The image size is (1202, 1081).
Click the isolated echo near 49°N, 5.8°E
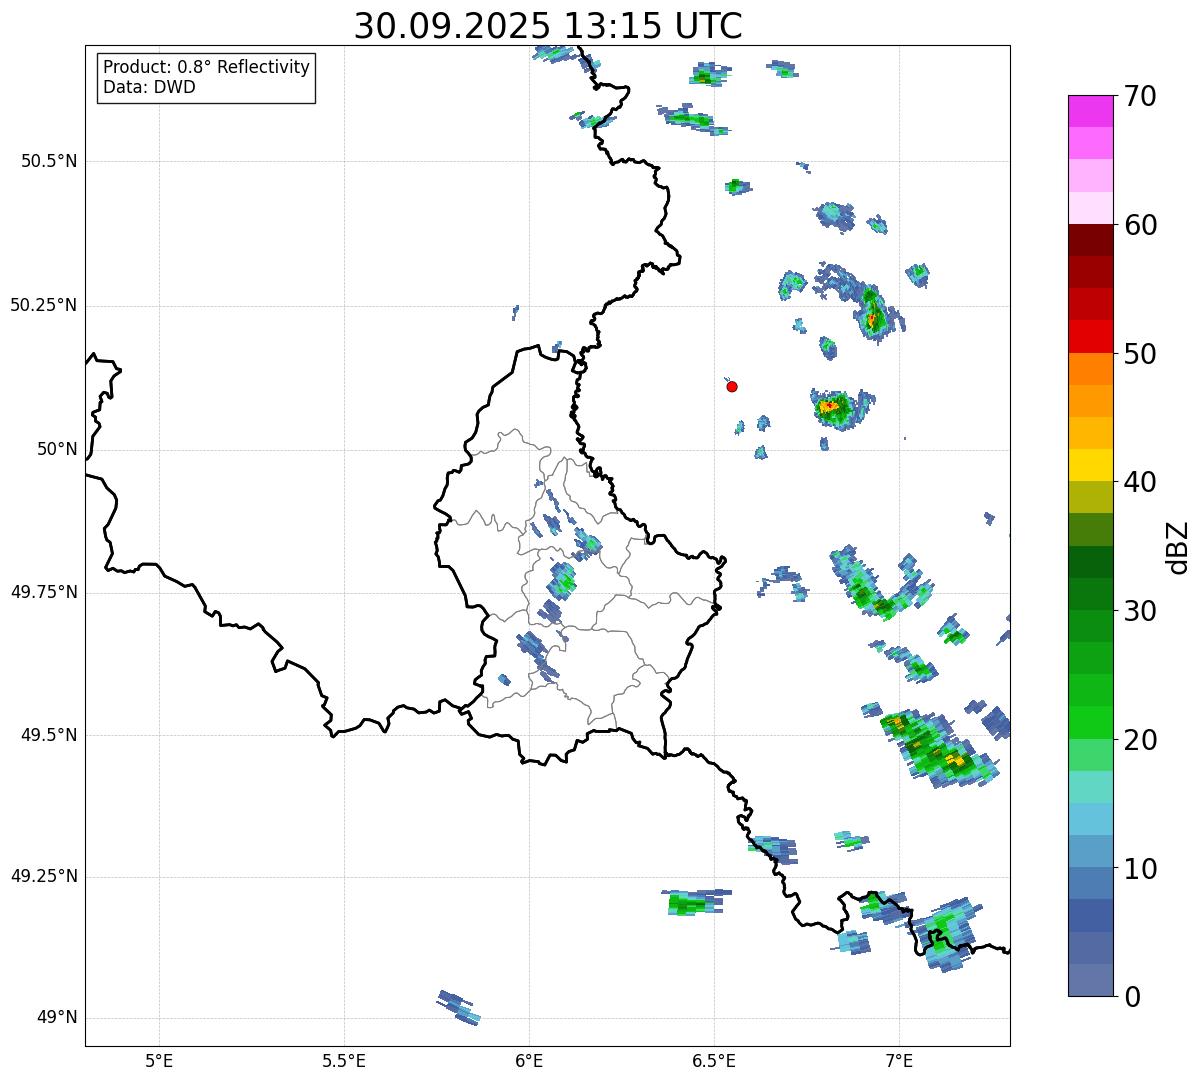click(x=459, y=1007)
